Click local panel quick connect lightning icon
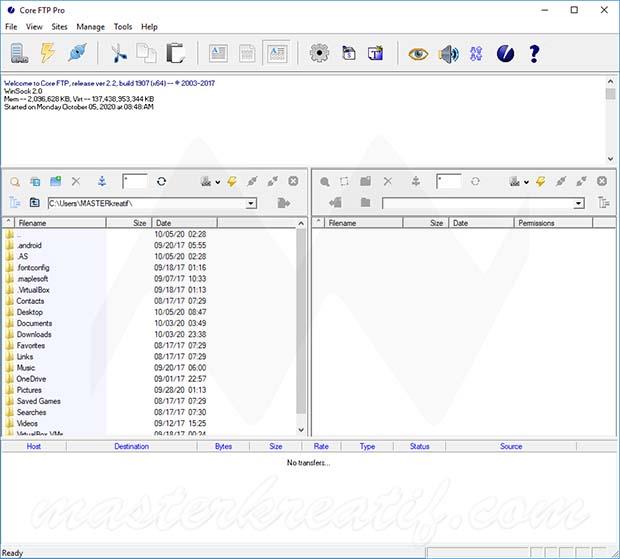Image resolution: width=620 pixels, height=559 pixels. (232, 181)
